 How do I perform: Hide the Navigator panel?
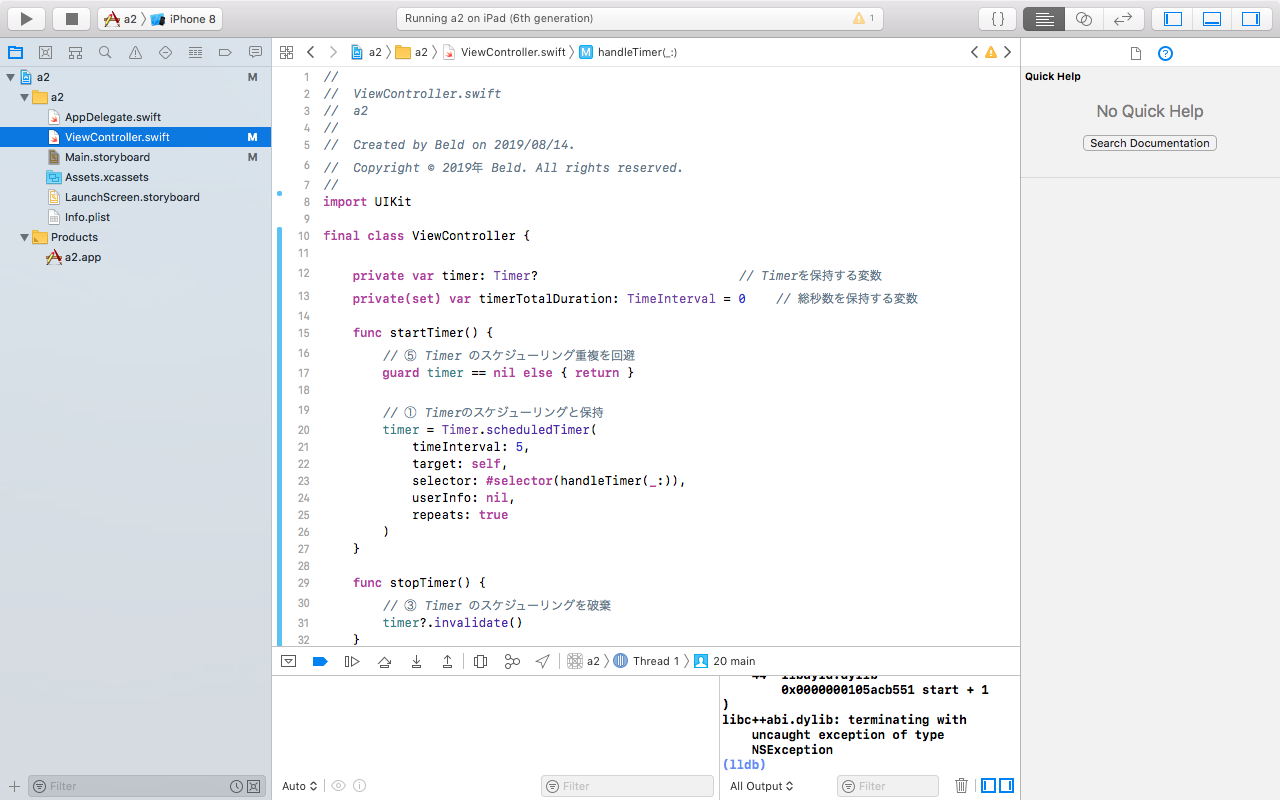click(x=1171, y=17)
